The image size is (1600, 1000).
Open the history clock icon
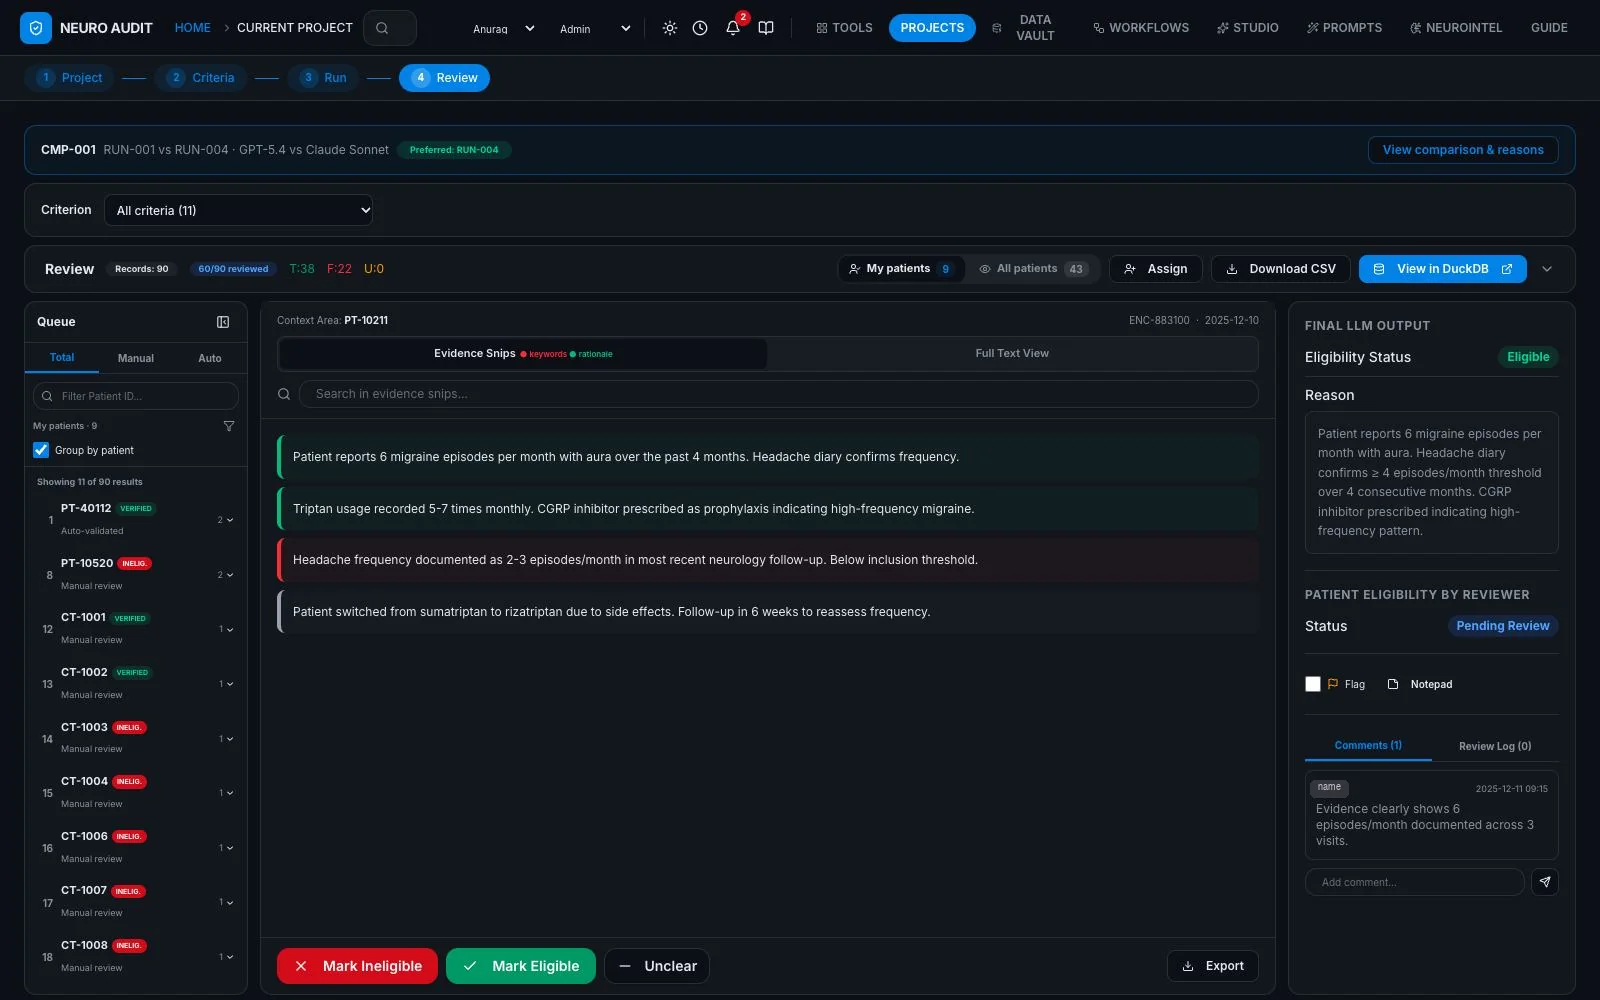point(700,28)
